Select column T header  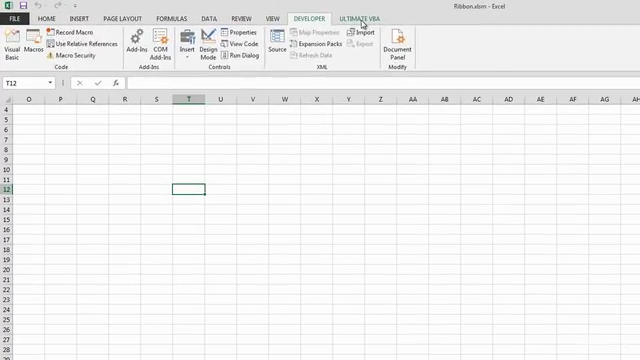pyautogui.click(x=189, y=99)
